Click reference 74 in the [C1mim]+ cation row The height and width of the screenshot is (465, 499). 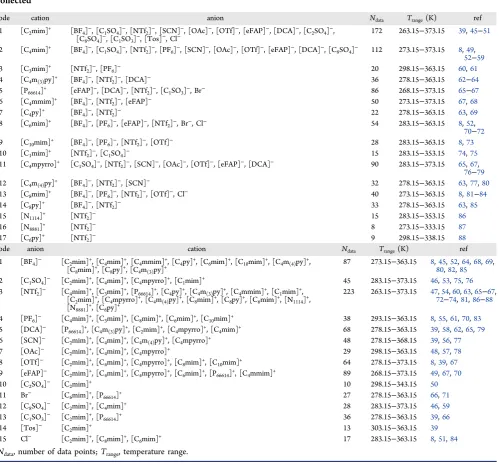(x=462, y=154)
